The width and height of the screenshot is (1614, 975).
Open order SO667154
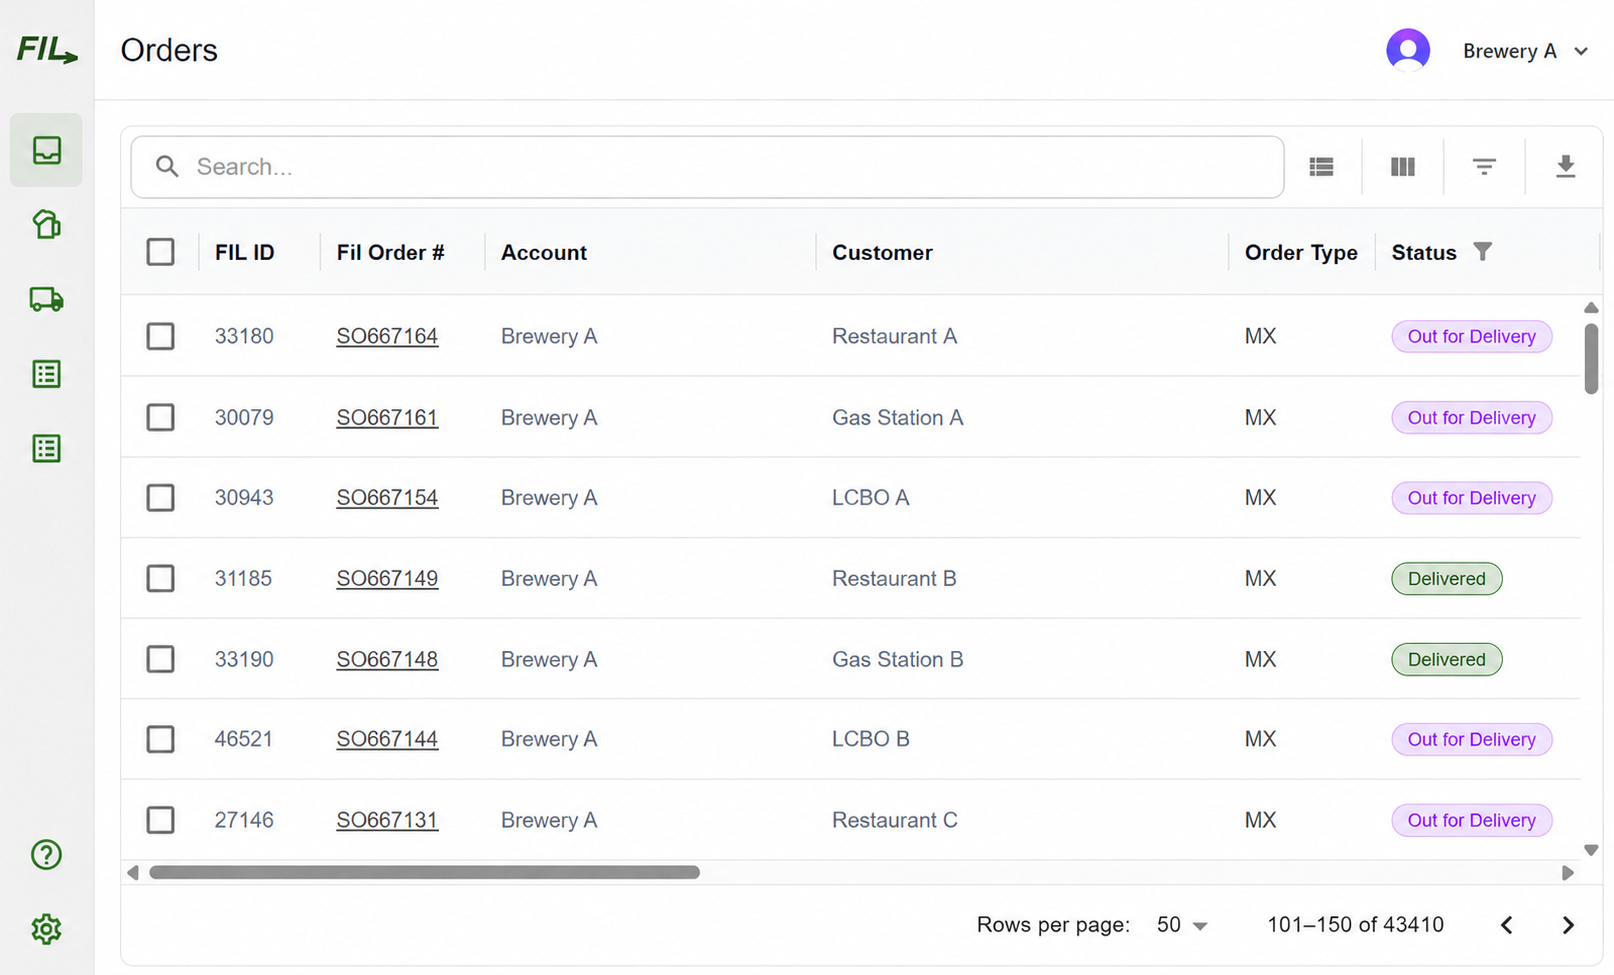387,498
